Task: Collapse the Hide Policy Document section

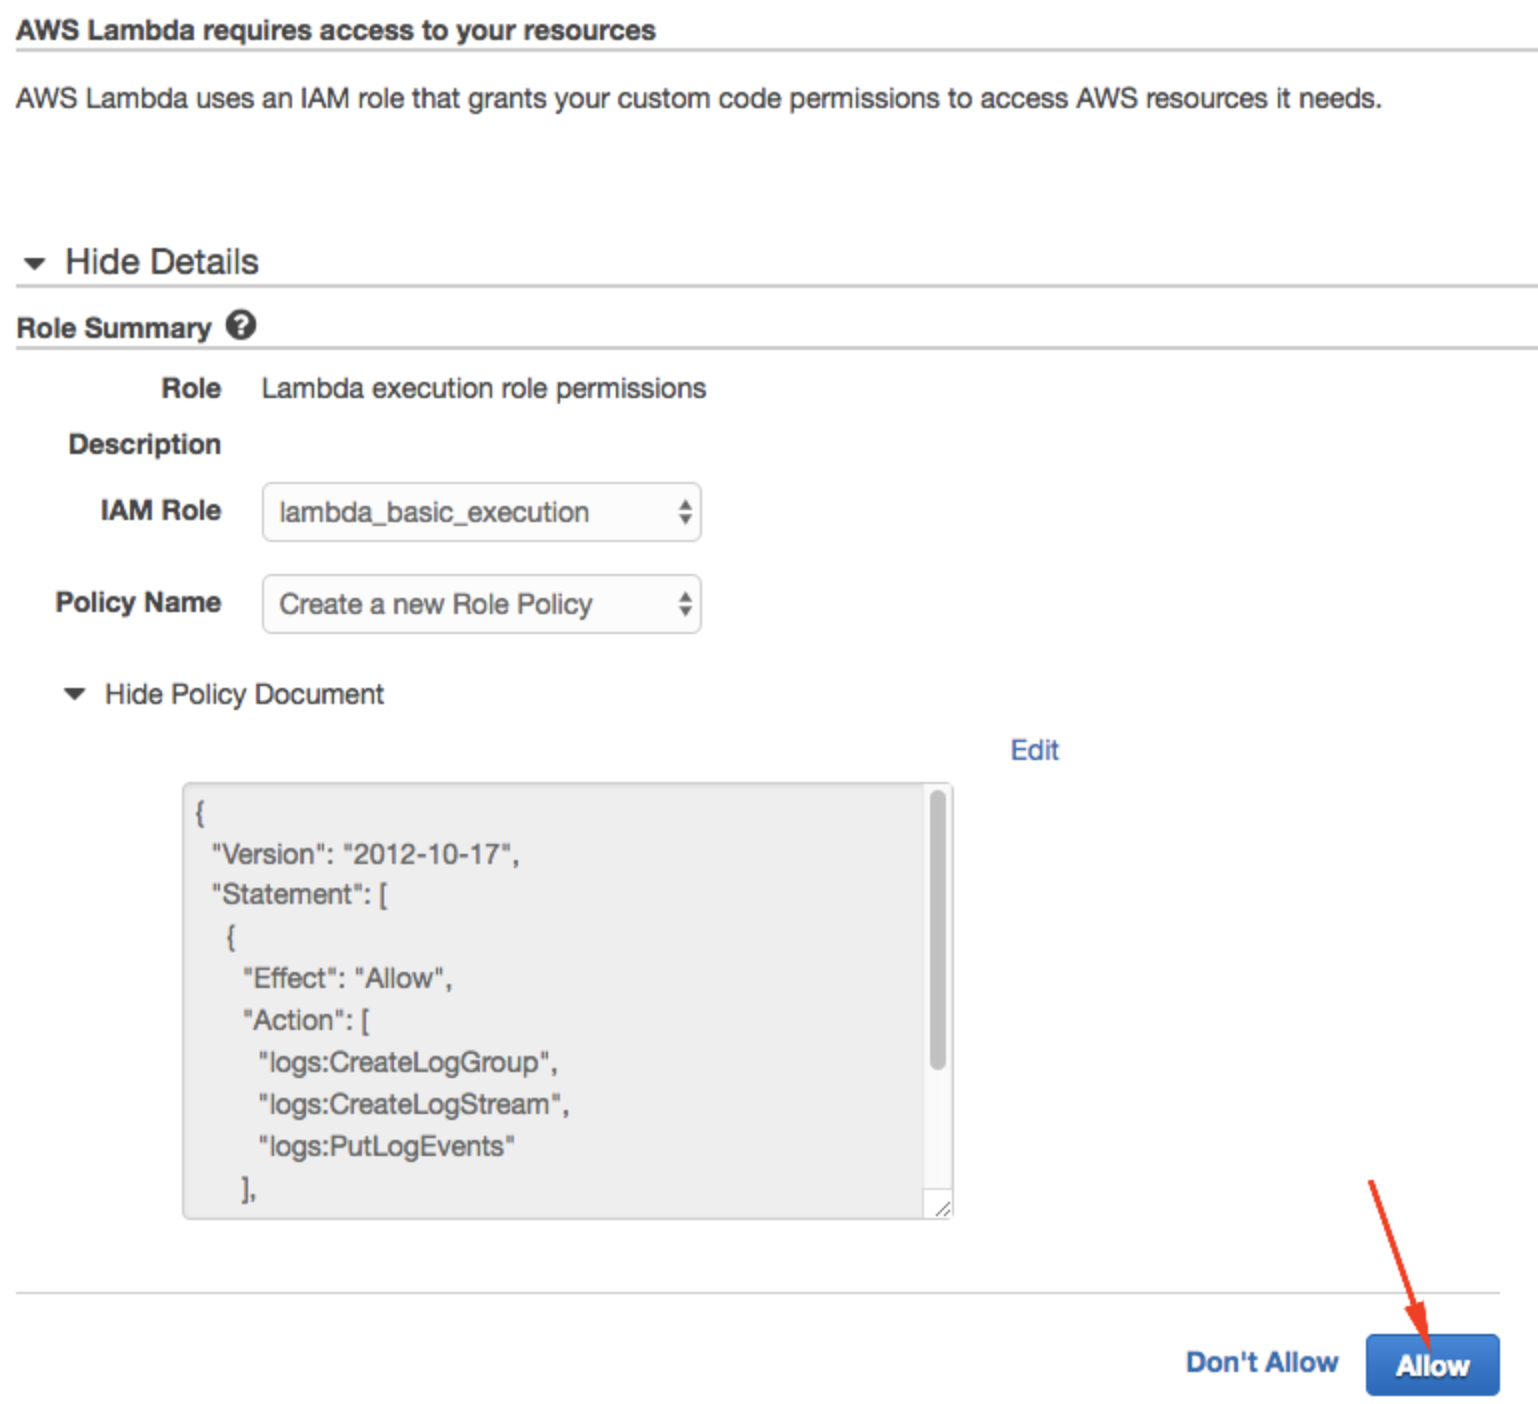Action: [224, 694]
